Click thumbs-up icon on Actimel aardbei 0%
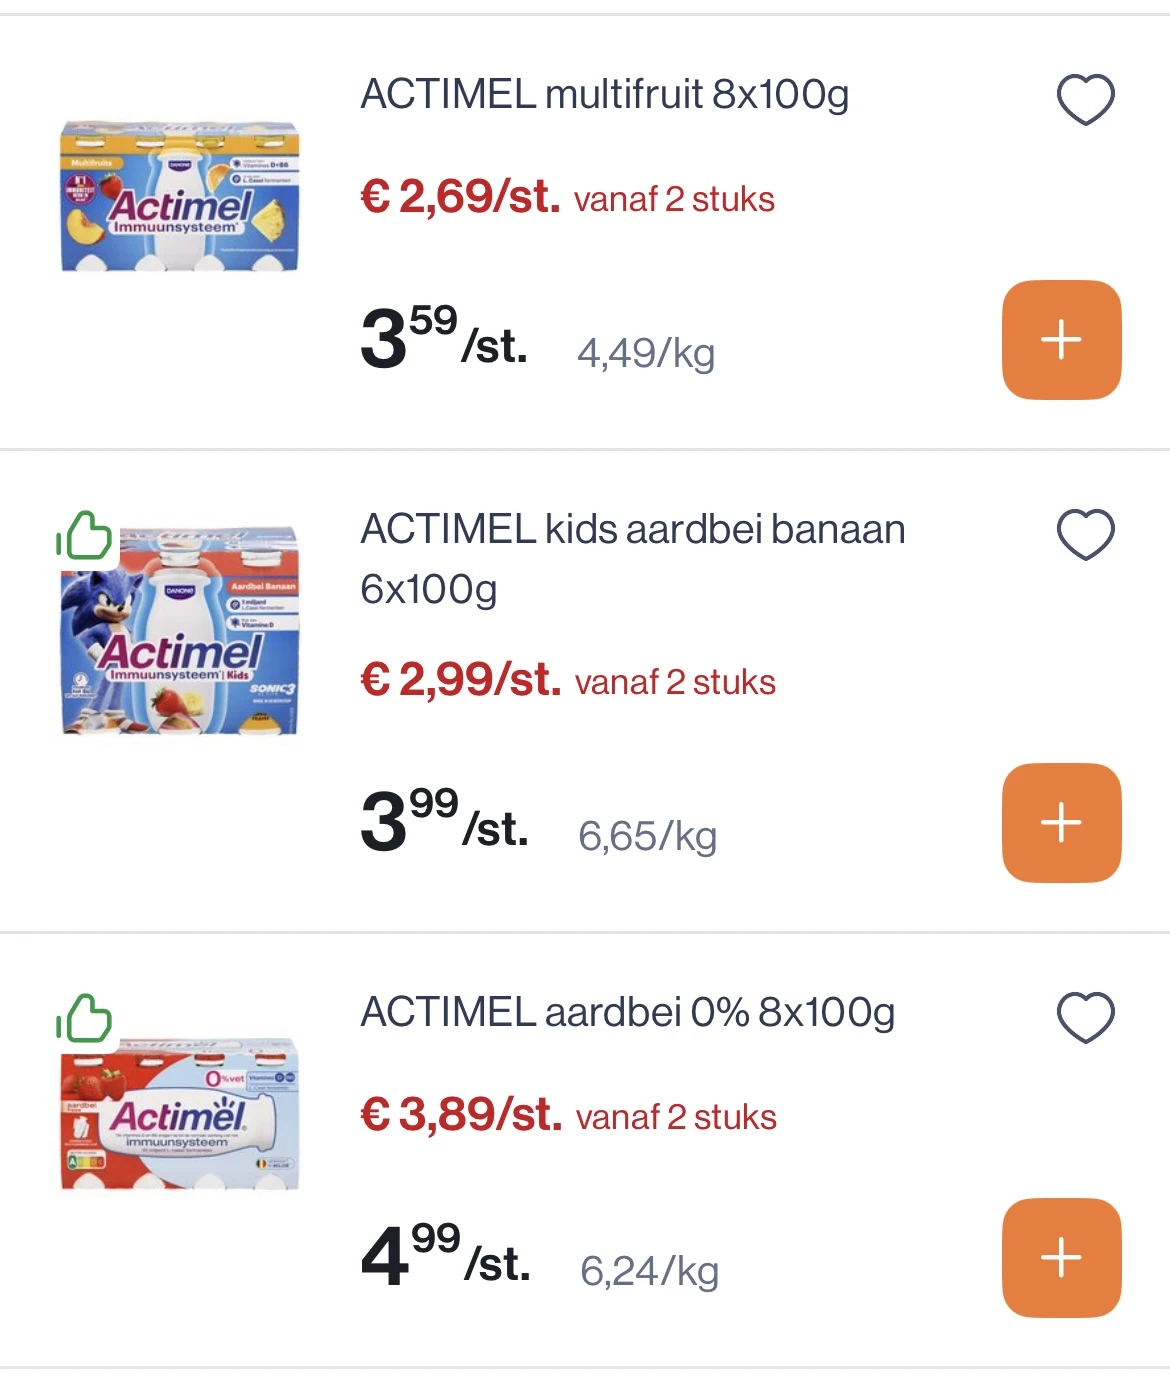The width and height of the screenshot is (1170, 1385). pos(84,1019)
